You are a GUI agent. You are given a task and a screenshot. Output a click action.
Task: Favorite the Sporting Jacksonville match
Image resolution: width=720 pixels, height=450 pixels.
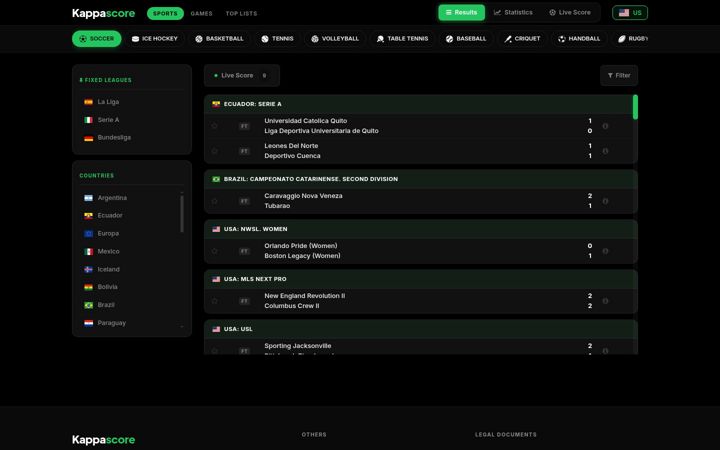(x=214, y=351)
